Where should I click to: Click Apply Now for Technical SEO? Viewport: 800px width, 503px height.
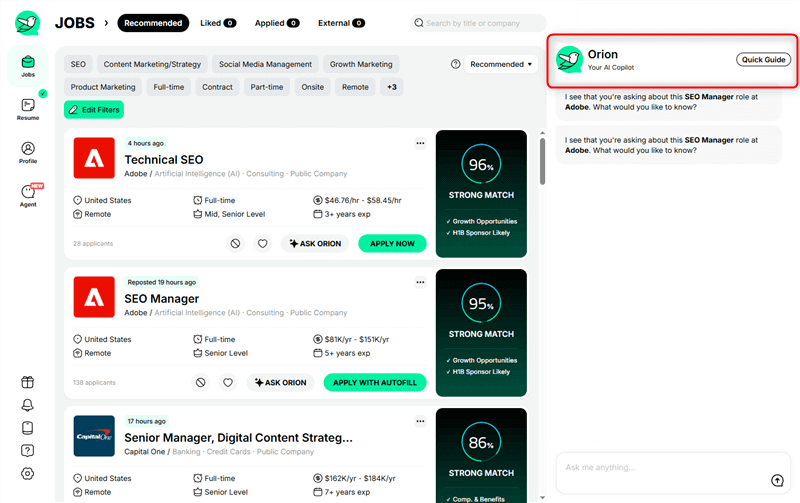pyautogui.click(x=392, y=243)
